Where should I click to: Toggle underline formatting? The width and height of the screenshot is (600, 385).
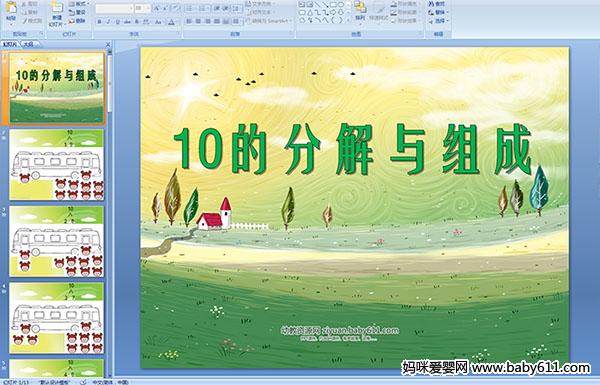(x=117, y=22)
